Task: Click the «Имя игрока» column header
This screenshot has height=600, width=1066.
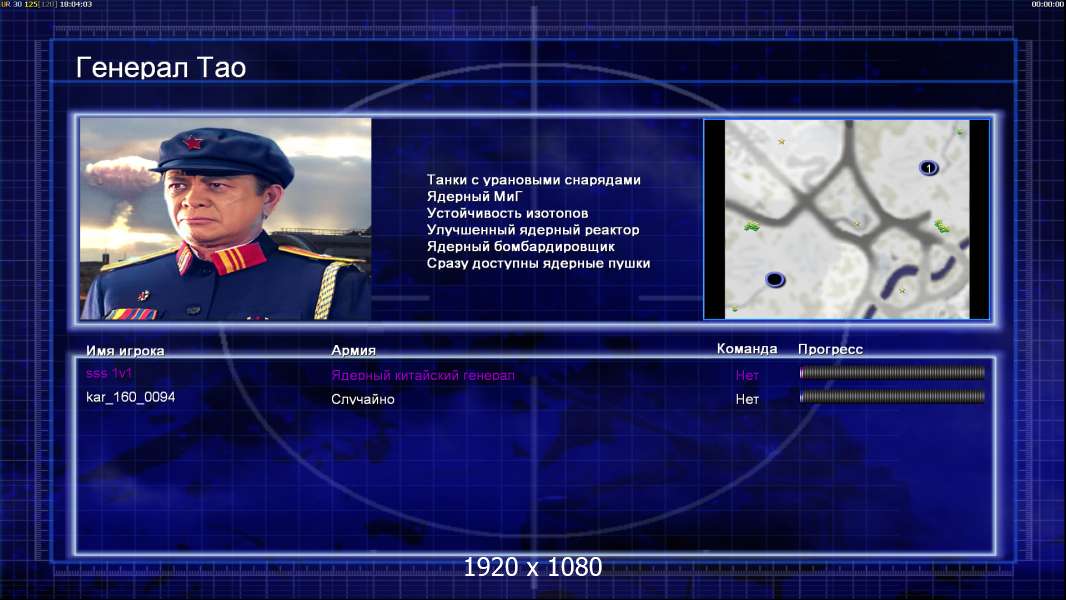Action: (125, 351)
